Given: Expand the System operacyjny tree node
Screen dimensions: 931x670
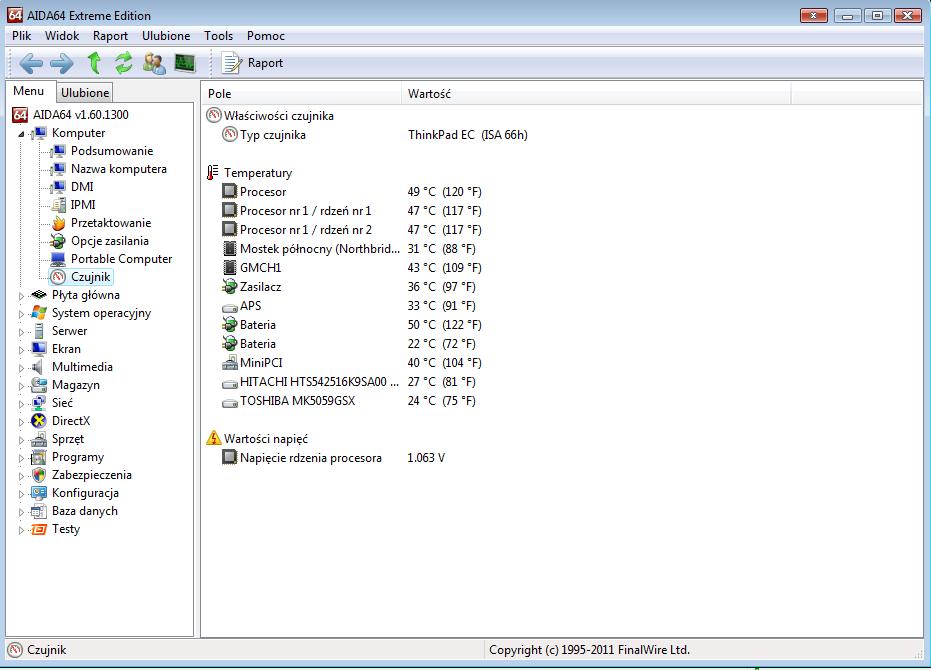Looking at the screenshot, I should pos(21,314).
